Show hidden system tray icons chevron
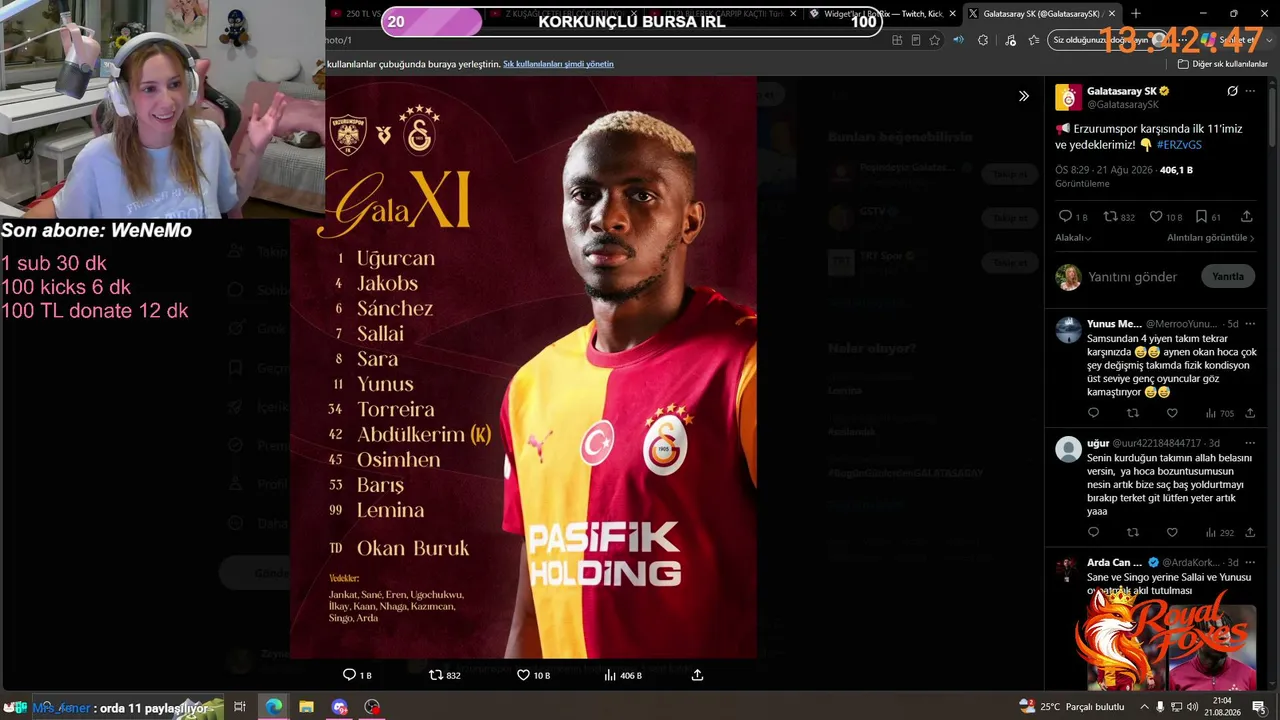This screenshot has width=1280, height=720. tap(1145, 707)
